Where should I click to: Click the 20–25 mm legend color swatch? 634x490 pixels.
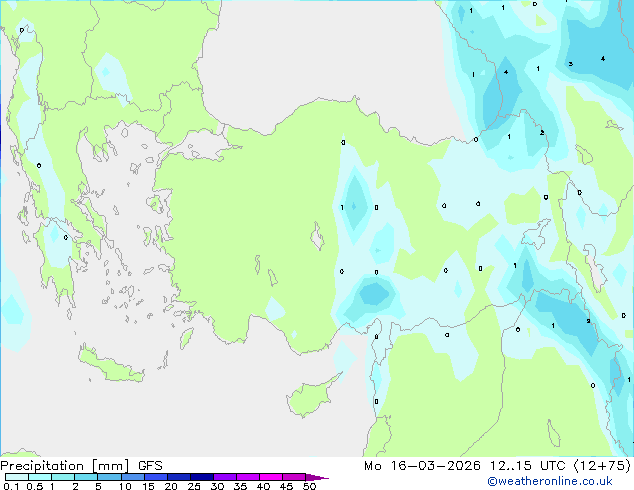pyautogui.click(x=178, y=477)
